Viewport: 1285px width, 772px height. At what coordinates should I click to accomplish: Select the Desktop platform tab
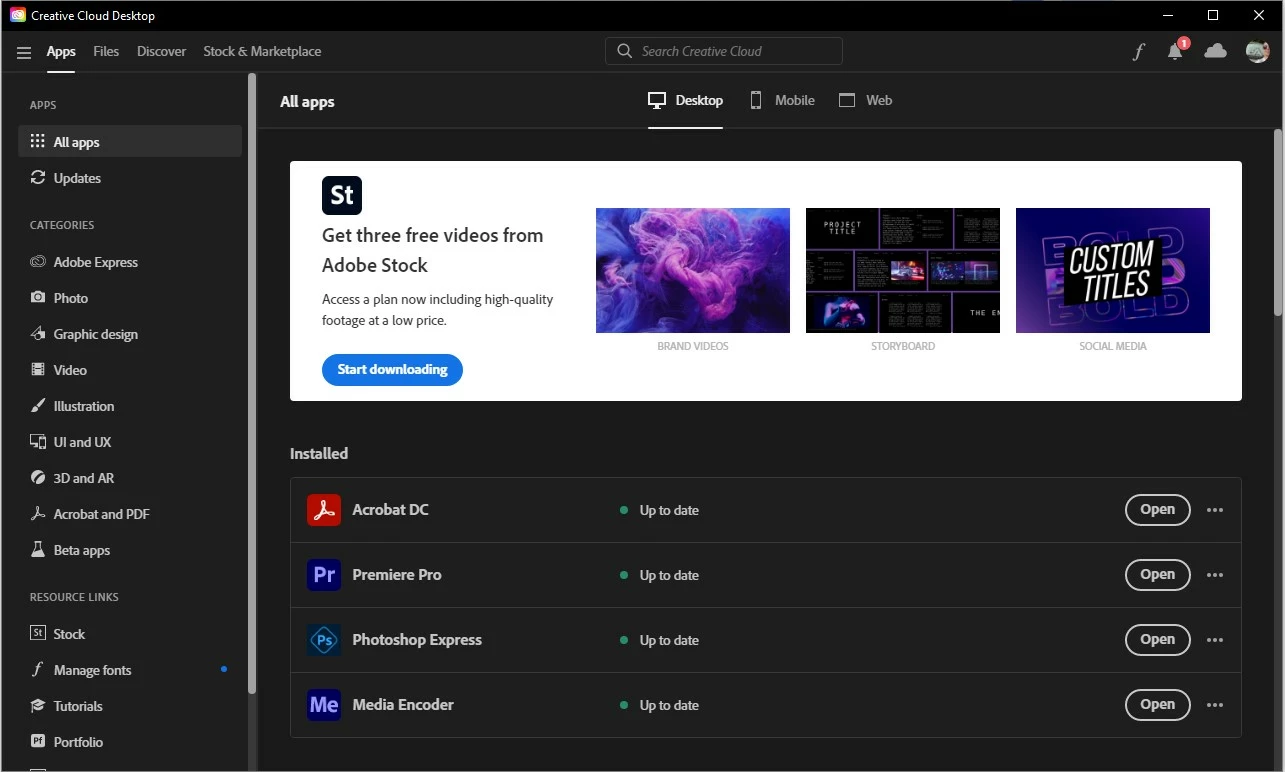[x=685, y=100]
